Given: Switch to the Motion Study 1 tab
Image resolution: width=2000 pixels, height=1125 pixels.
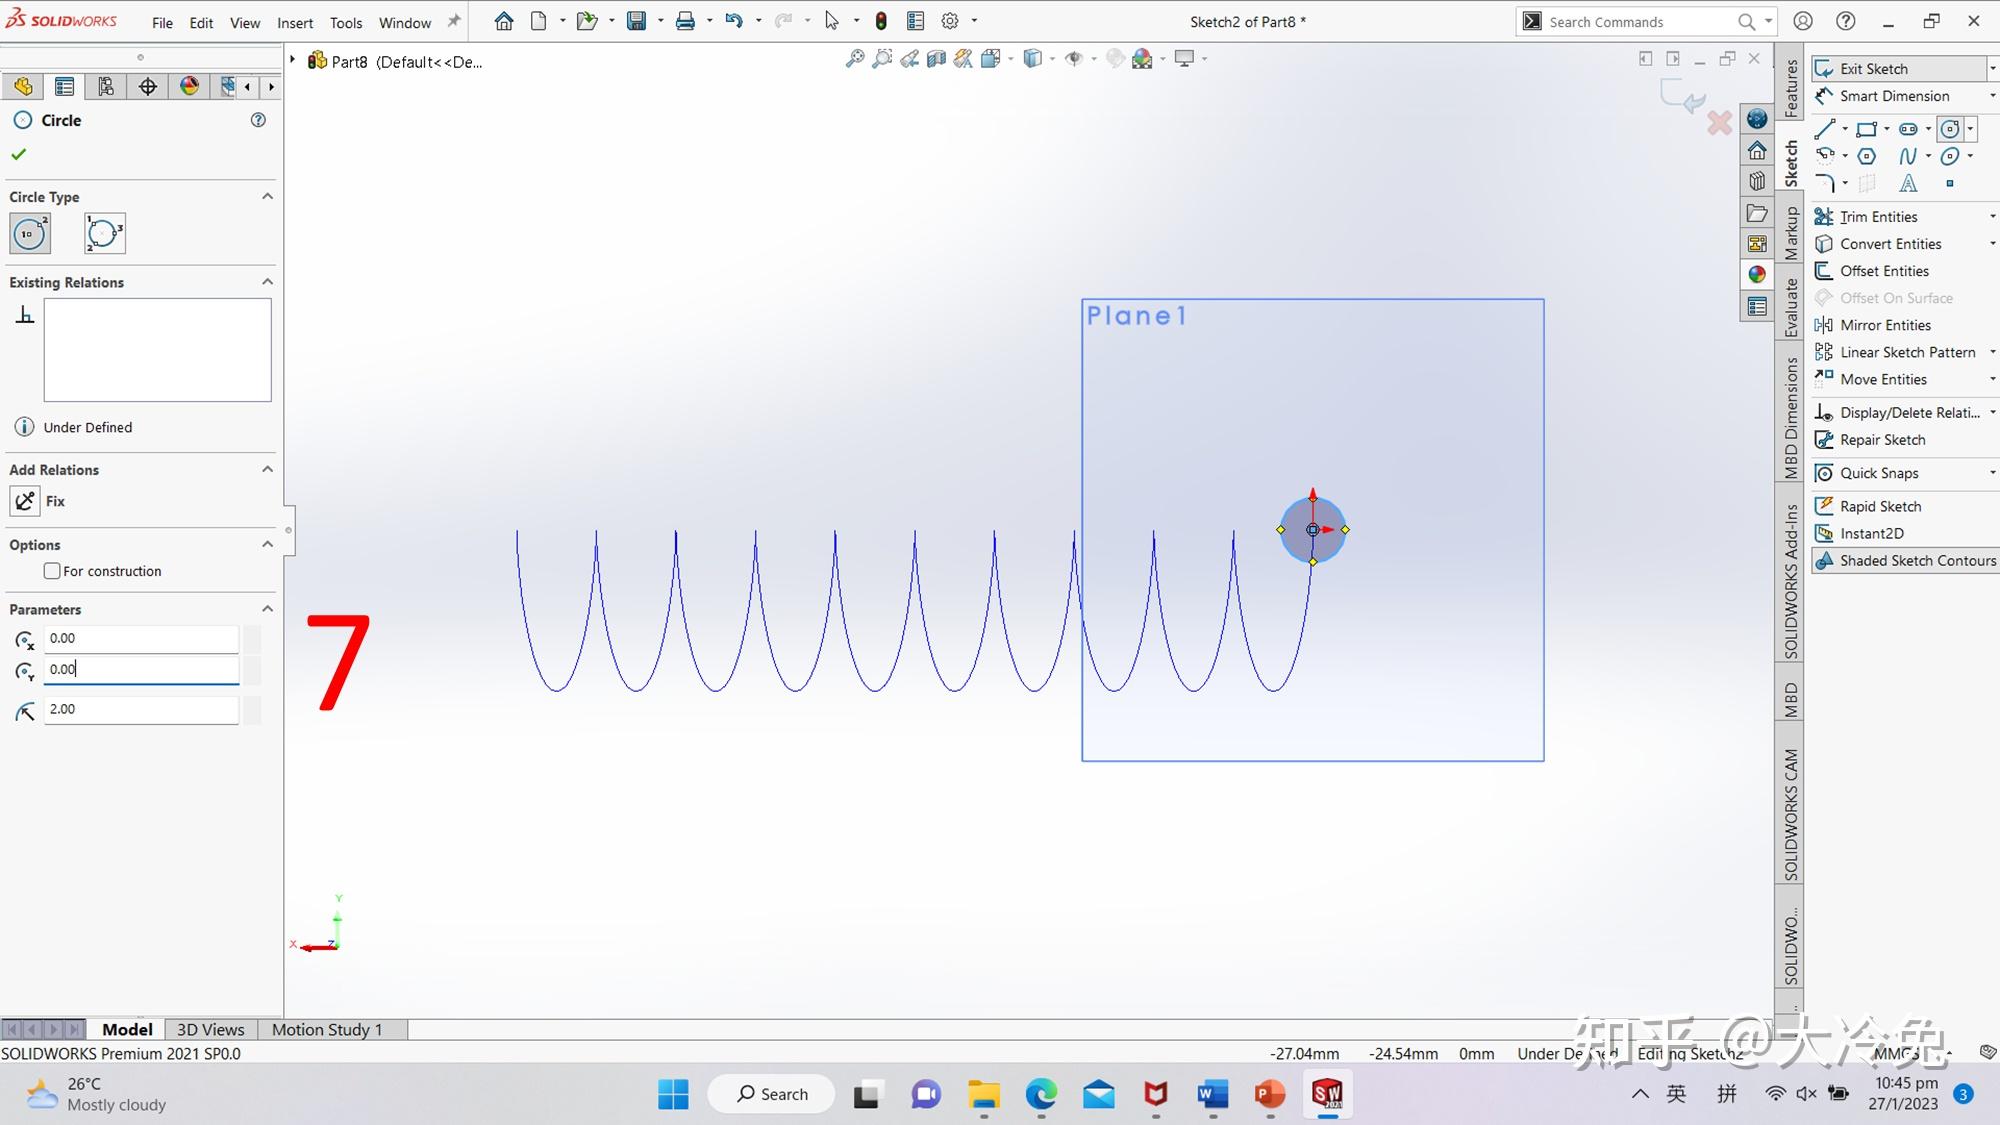Looking at the screenshot, I should click(x=327, y=1029).
